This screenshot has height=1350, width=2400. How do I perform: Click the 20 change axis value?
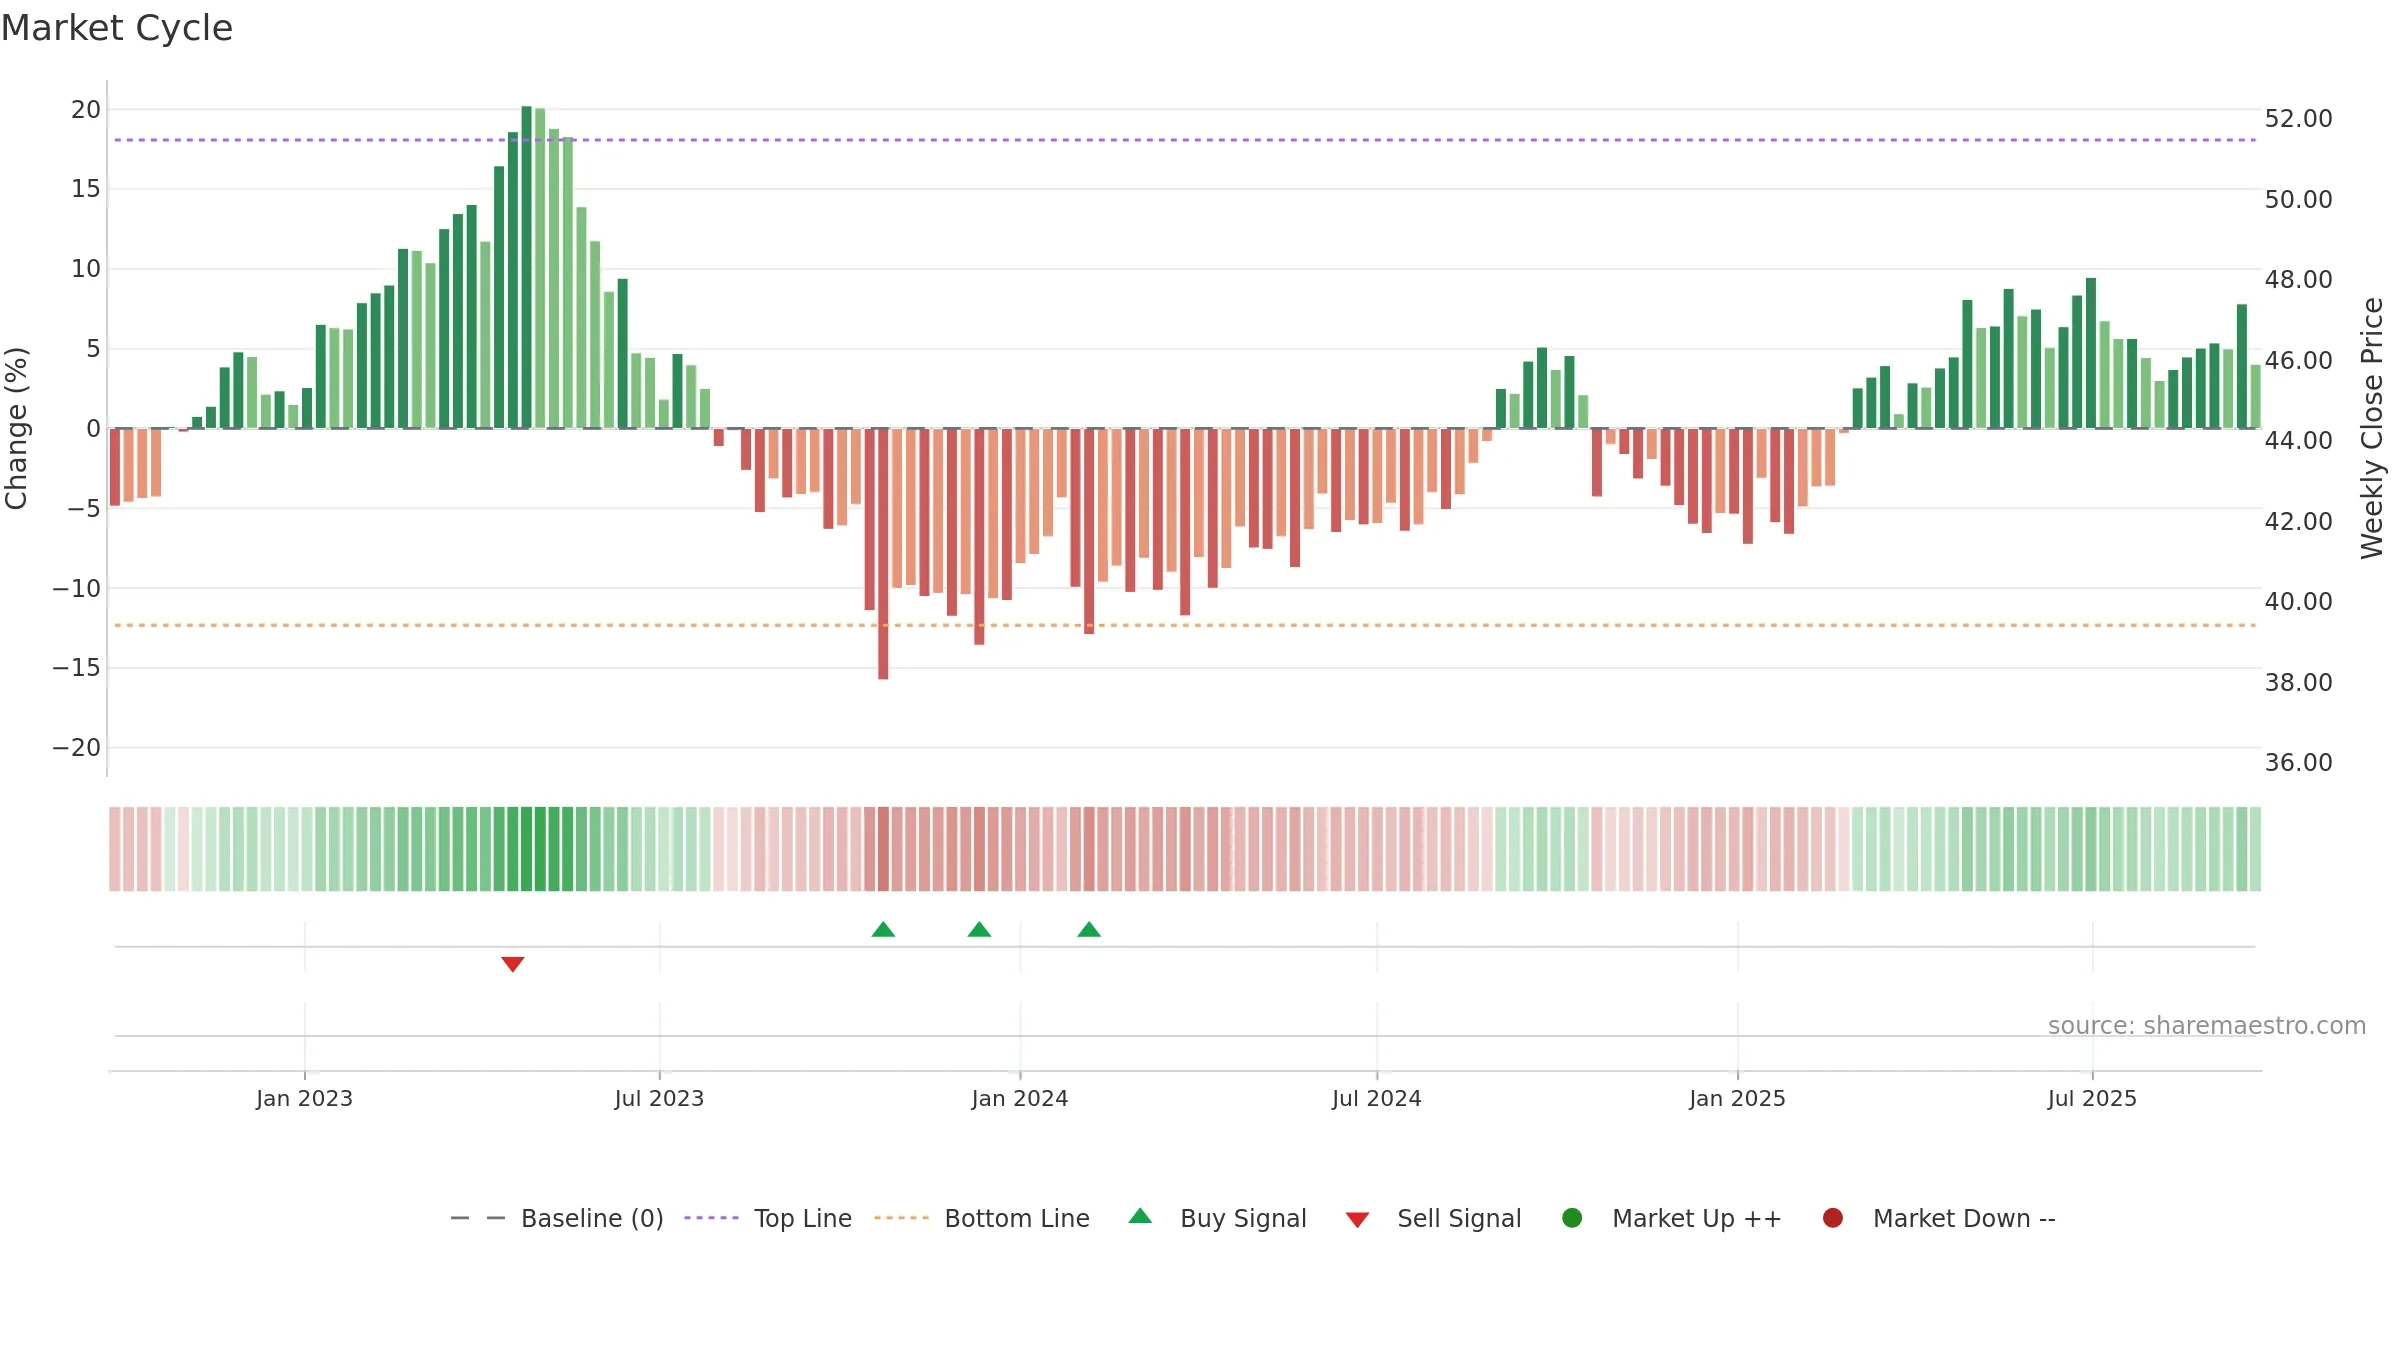[86, 110]
